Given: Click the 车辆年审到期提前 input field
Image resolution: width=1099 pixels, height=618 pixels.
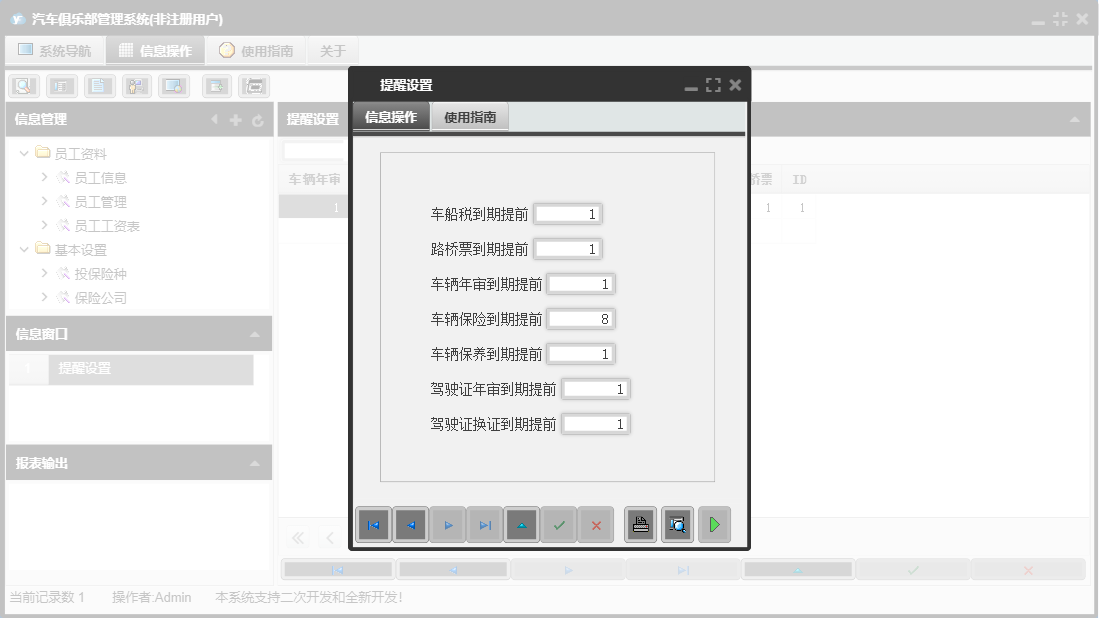Looking at the screenshot, I should [581, 284].
